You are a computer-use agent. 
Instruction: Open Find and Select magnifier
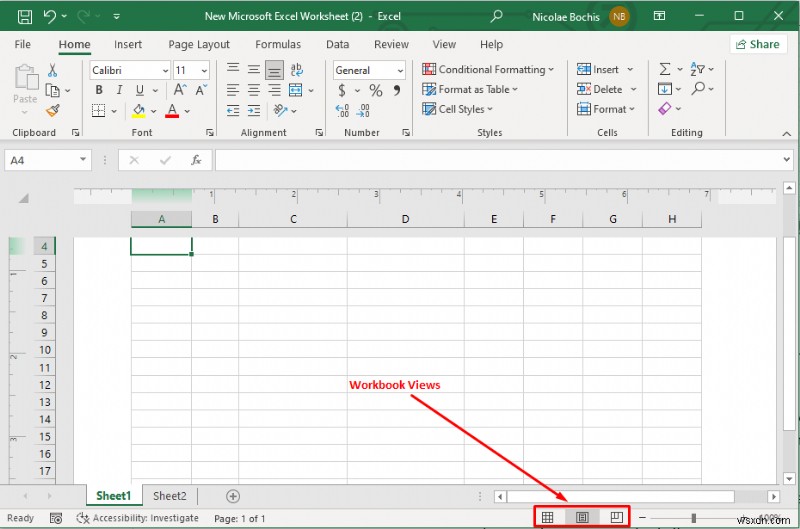698,89
